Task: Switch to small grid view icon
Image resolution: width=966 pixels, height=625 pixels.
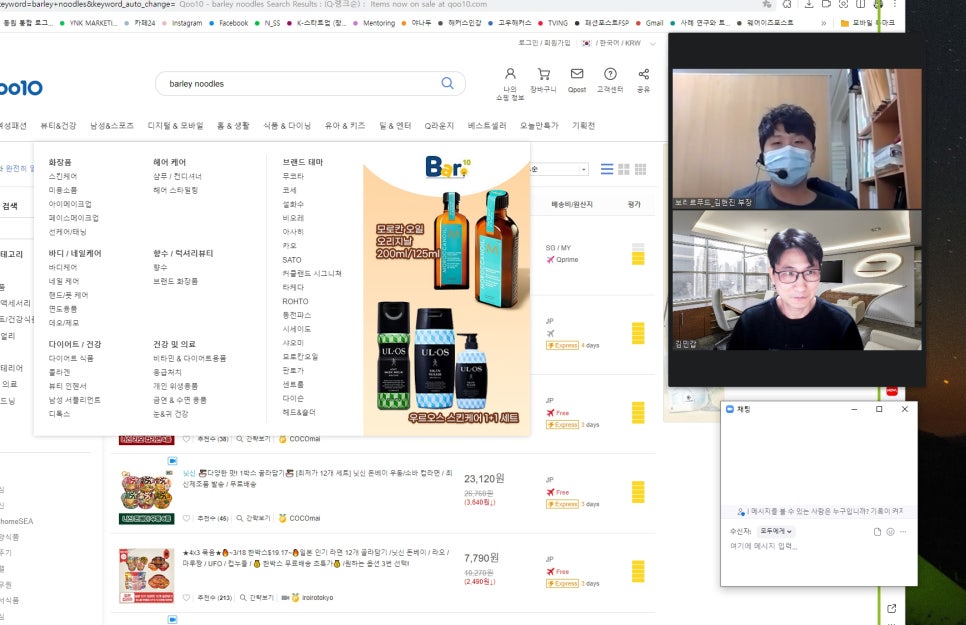Action: [x=640, y=169]
